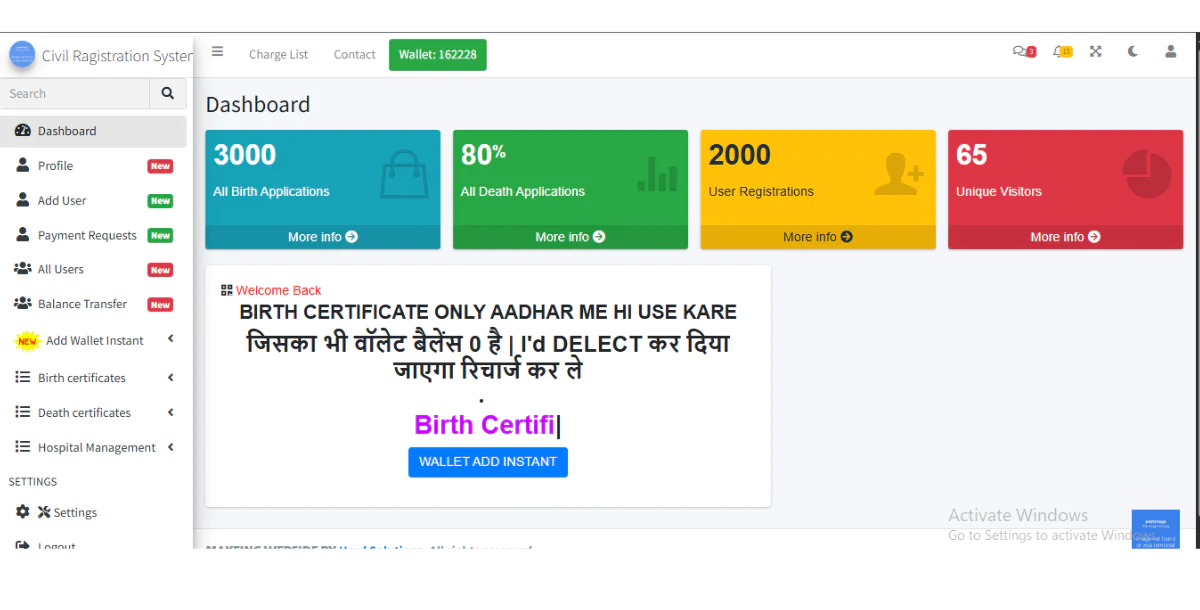Toggle dark mode with the moon icon
The width and height of the screenshot is (1200, 610).
[1133, 52]
